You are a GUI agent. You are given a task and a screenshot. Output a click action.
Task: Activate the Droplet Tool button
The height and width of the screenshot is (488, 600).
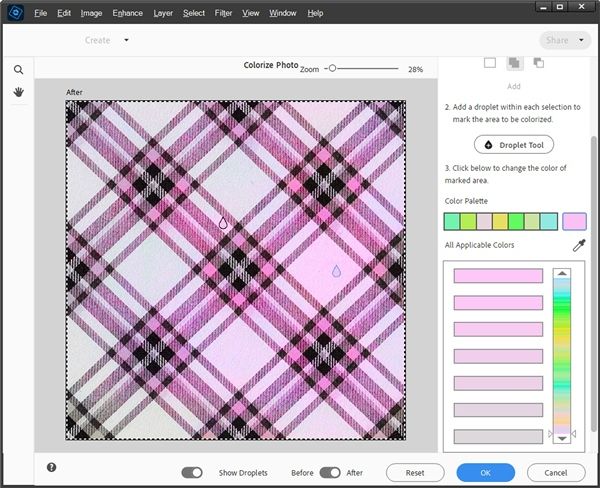click(514, 145)
